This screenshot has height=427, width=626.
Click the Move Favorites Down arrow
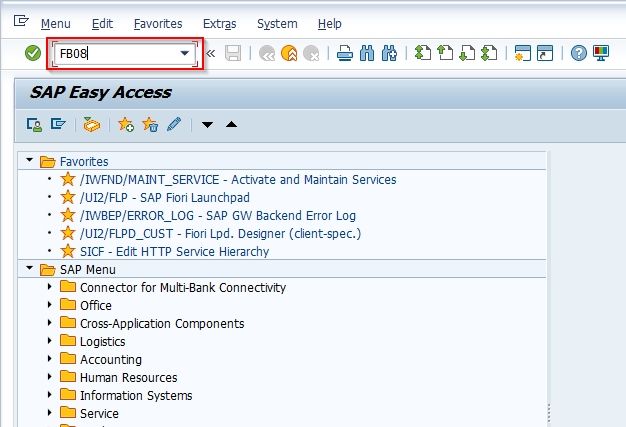(207, 125)
